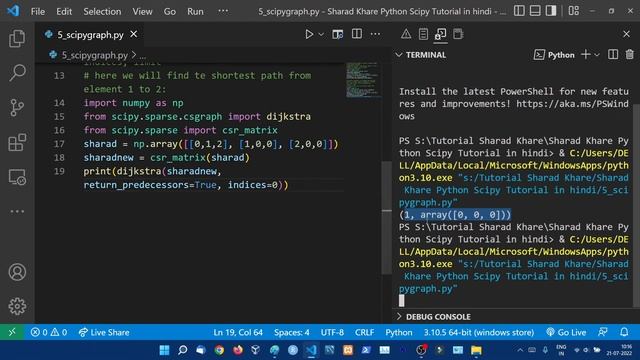Viewport: 640px width, 360px height.
Task: Open the new terminal launch profile dropdown
Action: [597, 55]
